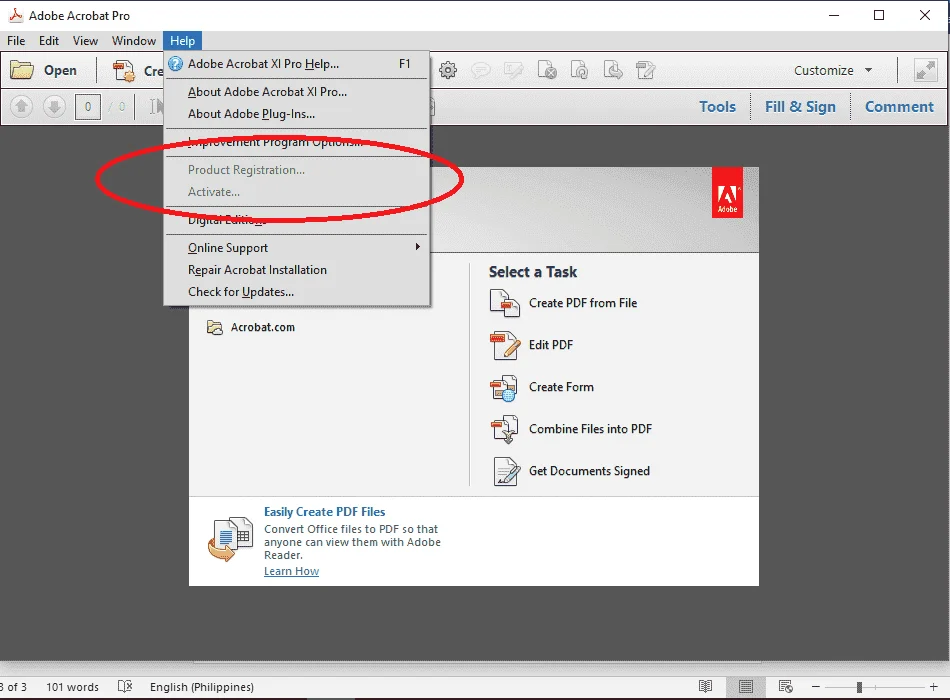
Task: Click the Combine Files into PDF icon
Action: [x=504, y=430]
